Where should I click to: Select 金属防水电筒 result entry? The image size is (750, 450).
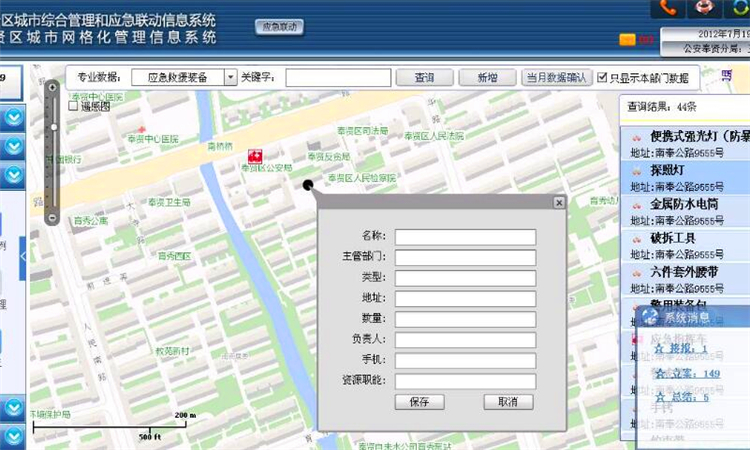[685, 211]
